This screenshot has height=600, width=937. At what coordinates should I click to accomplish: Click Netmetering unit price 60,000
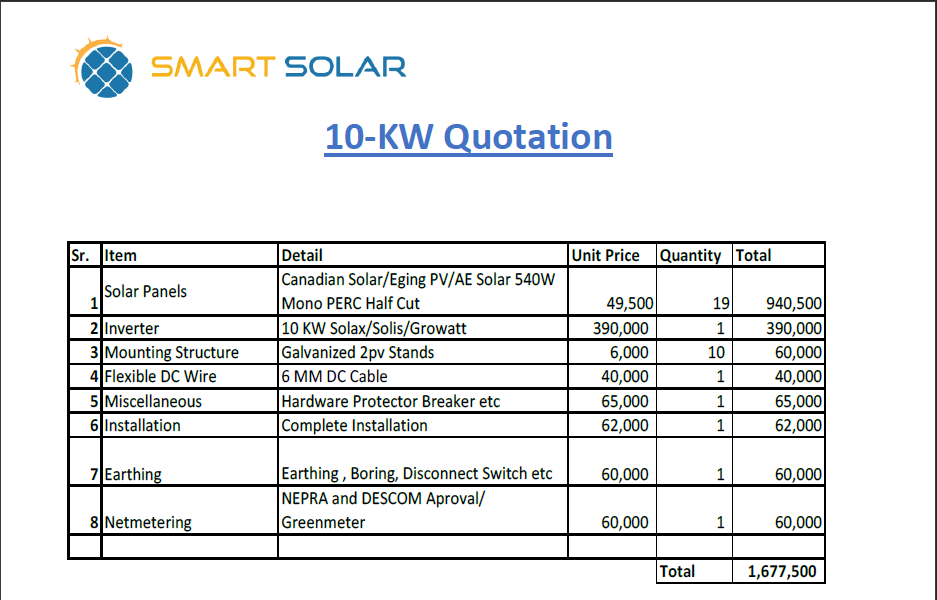pos(625,522)
